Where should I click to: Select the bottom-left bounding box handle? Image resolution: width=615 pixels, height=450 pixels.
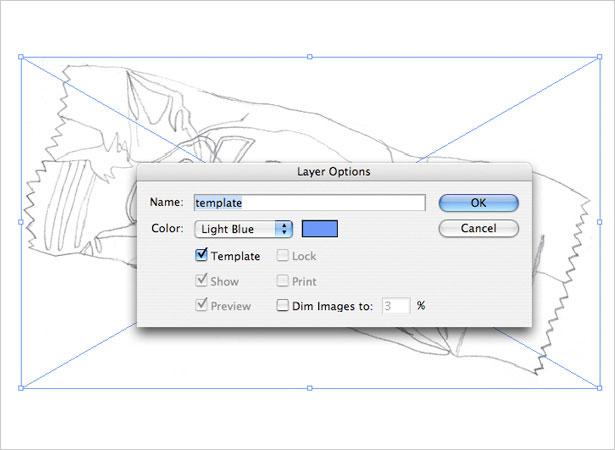pos(21,388)
